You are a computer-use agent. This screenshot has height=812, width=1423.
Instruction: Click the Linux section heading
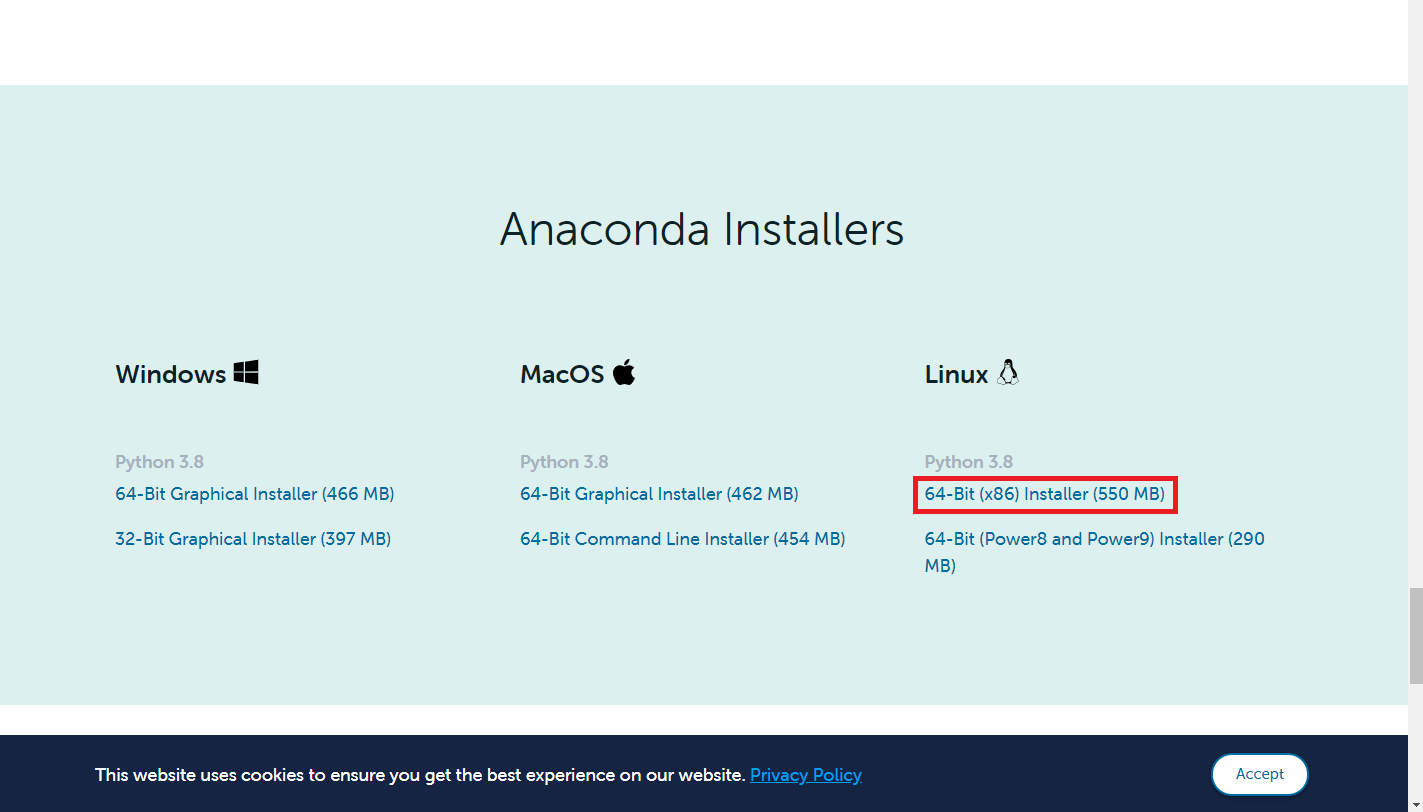coord(957,374)
